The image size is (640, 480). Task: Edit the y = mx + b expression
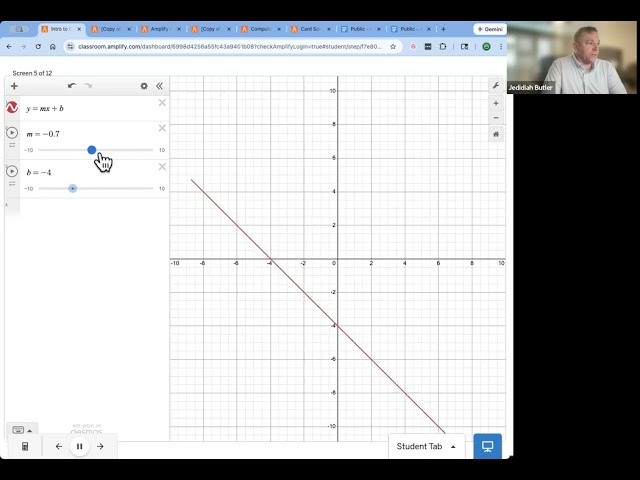[45, 109]
